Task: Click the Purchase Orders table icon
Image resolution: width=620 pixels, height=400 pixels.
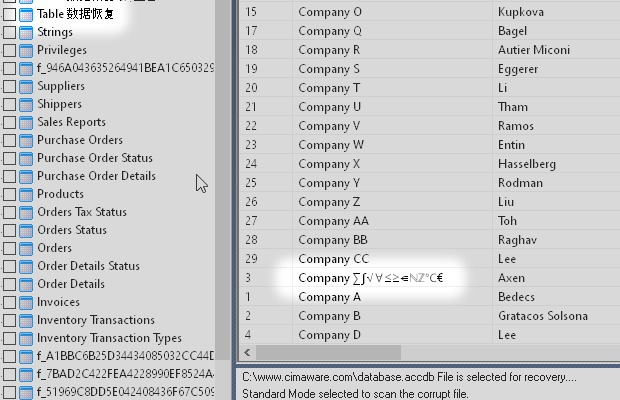Action: point(26,140)
